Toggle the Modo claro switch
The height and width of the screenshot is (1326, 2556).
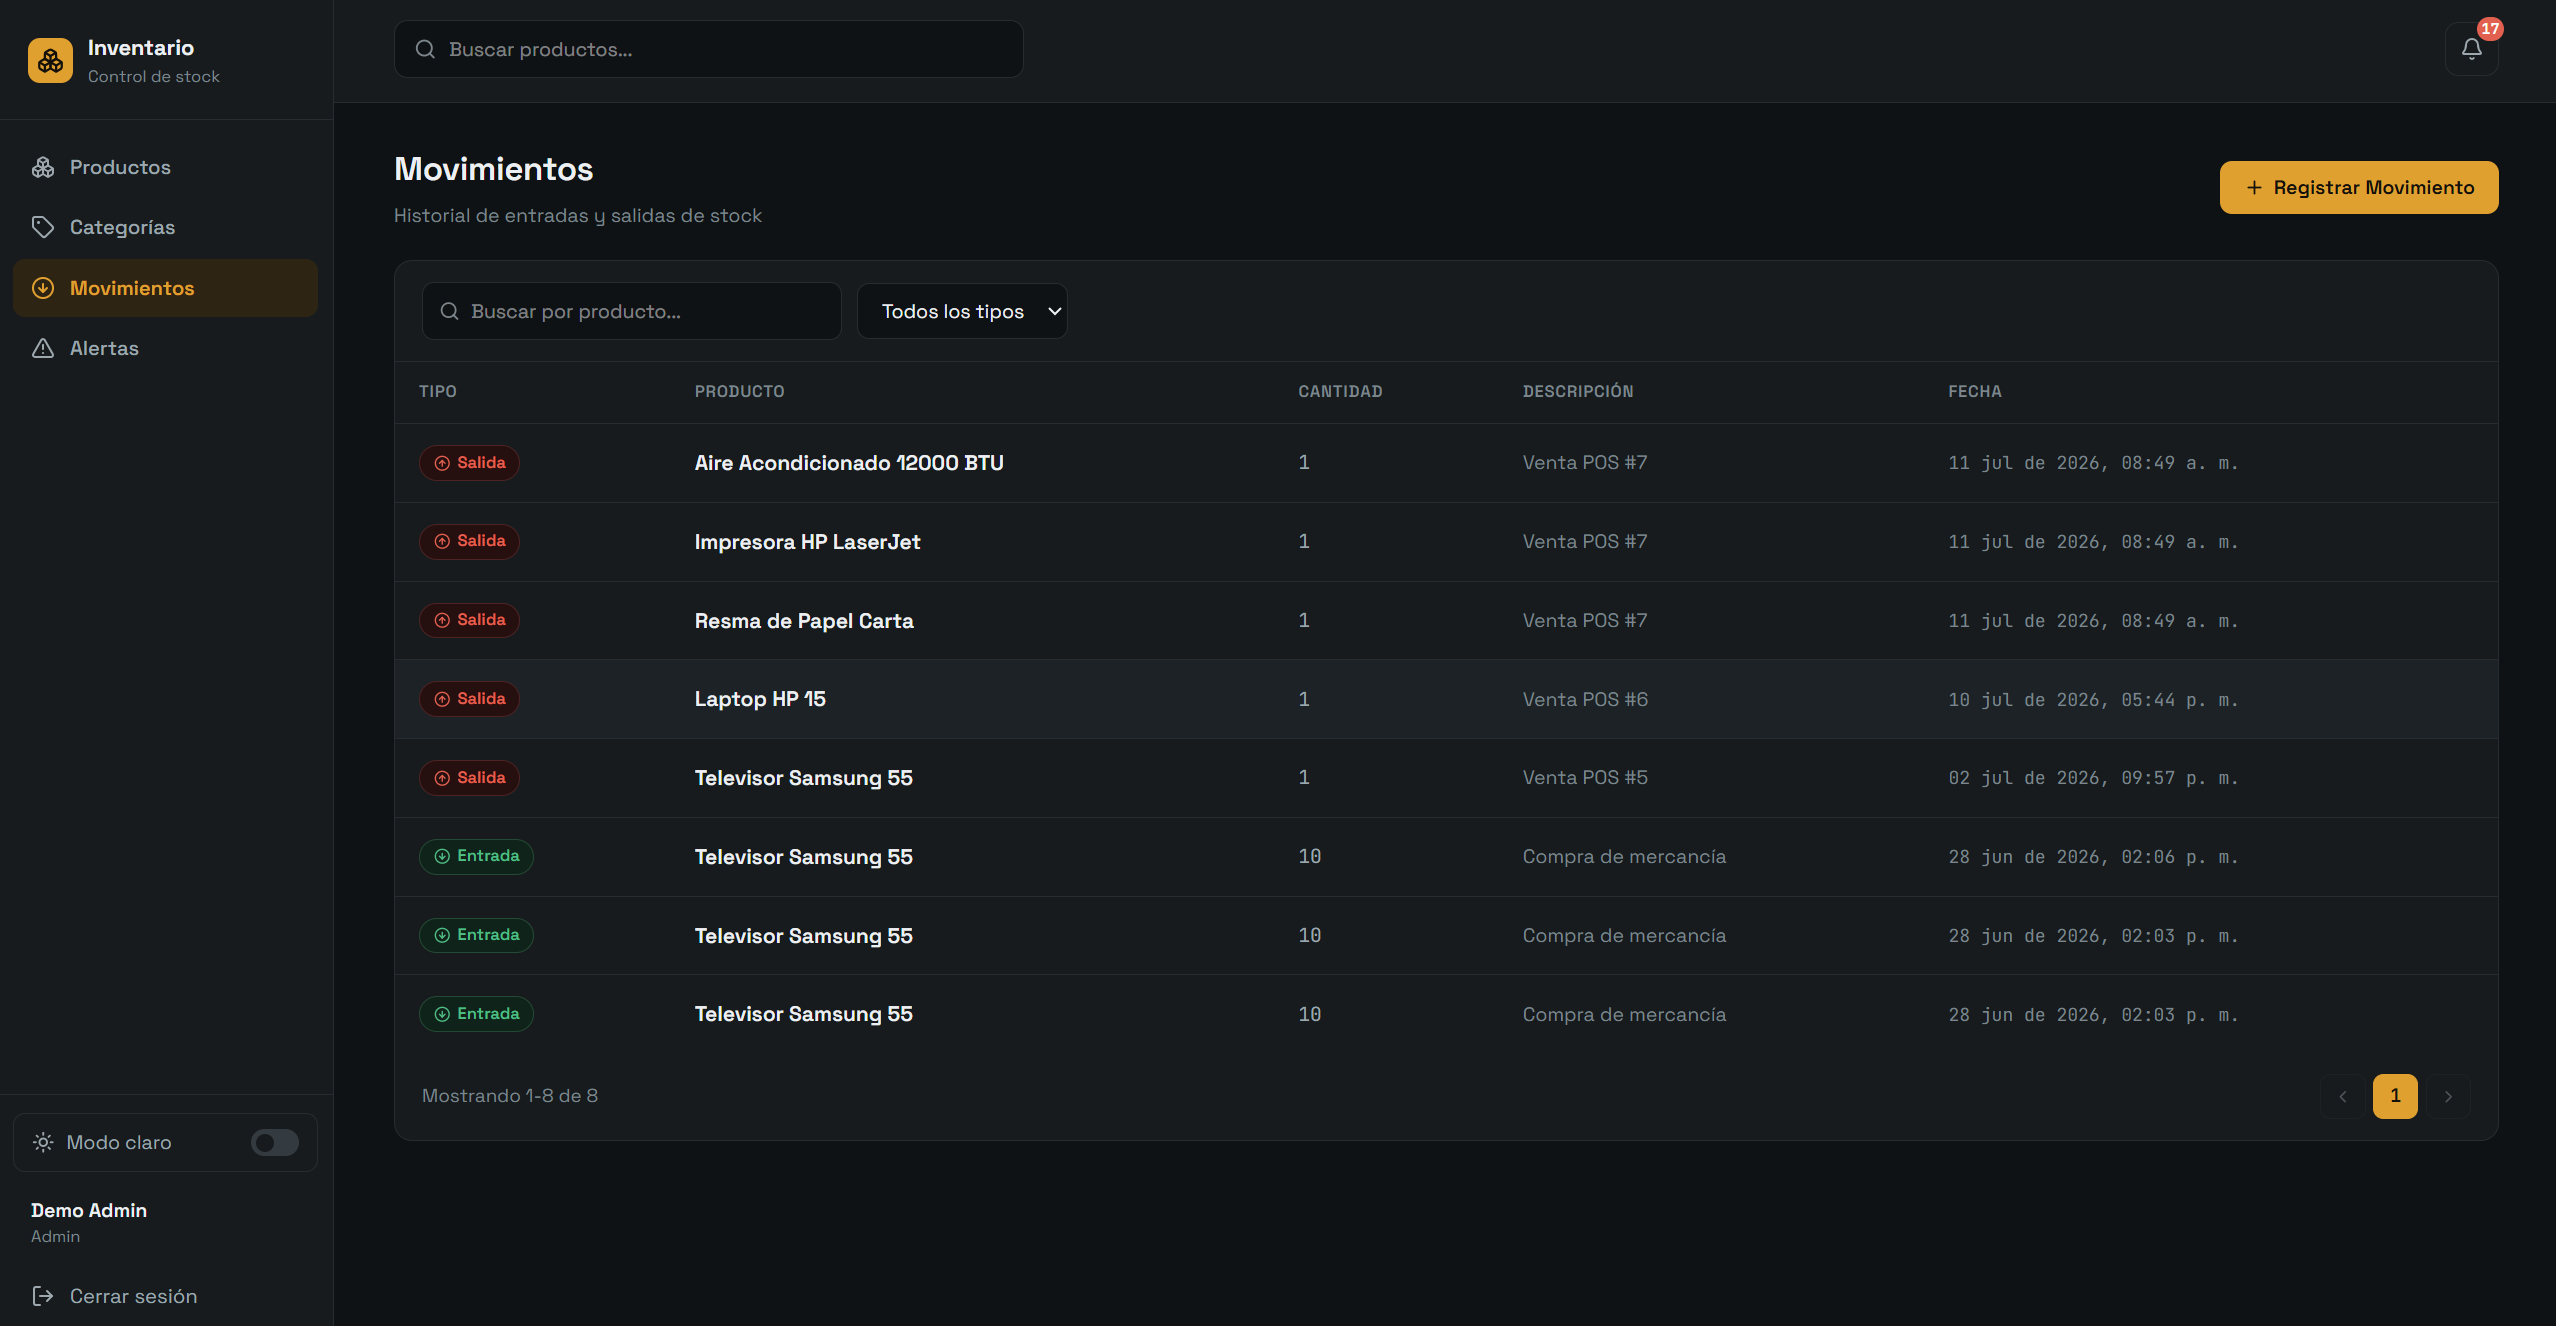pos(275,1142)
